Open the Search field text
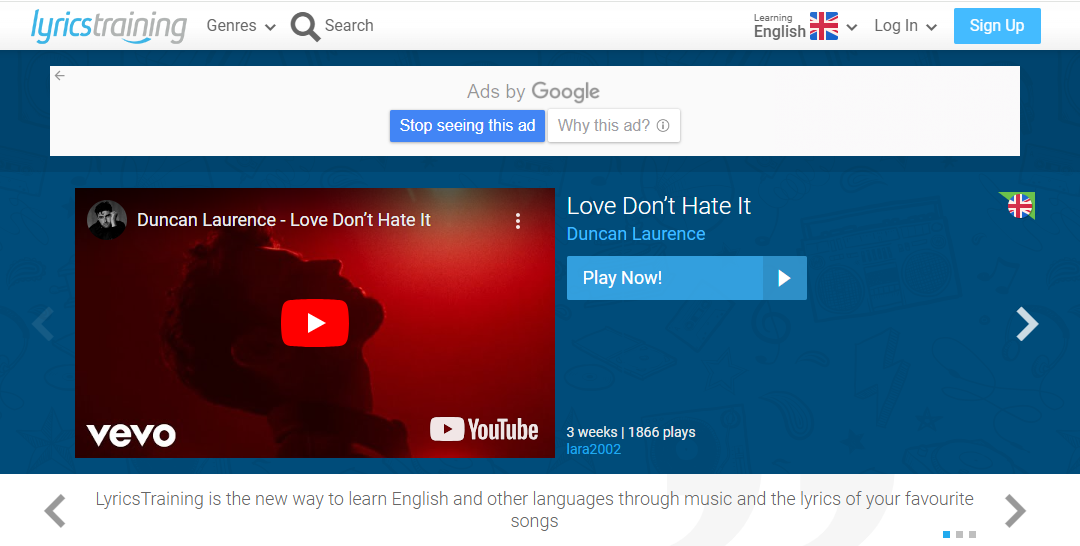 point(349,25)
